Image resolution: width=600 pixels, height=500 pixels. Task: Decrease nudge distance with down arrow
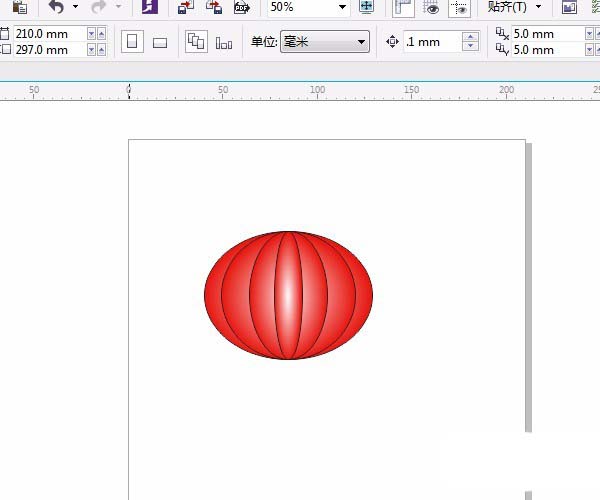click(470, 46)
